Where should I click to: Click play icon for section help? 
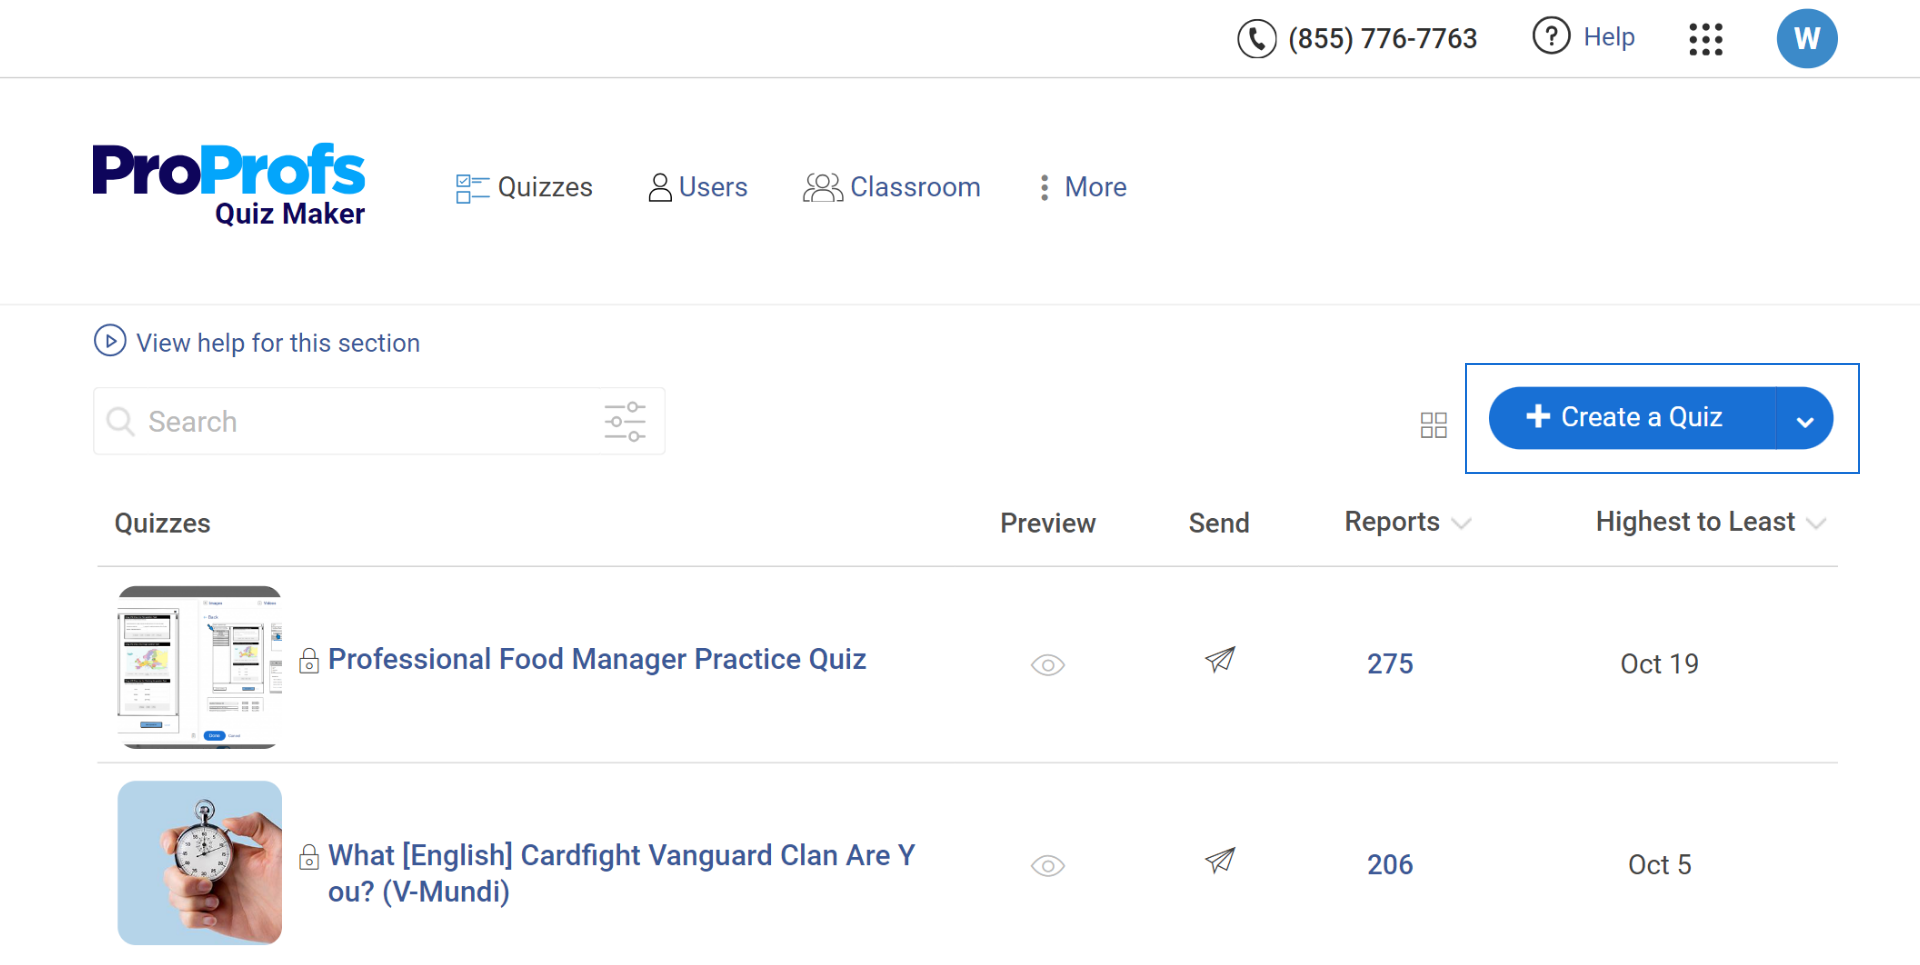tap(110, 341)
